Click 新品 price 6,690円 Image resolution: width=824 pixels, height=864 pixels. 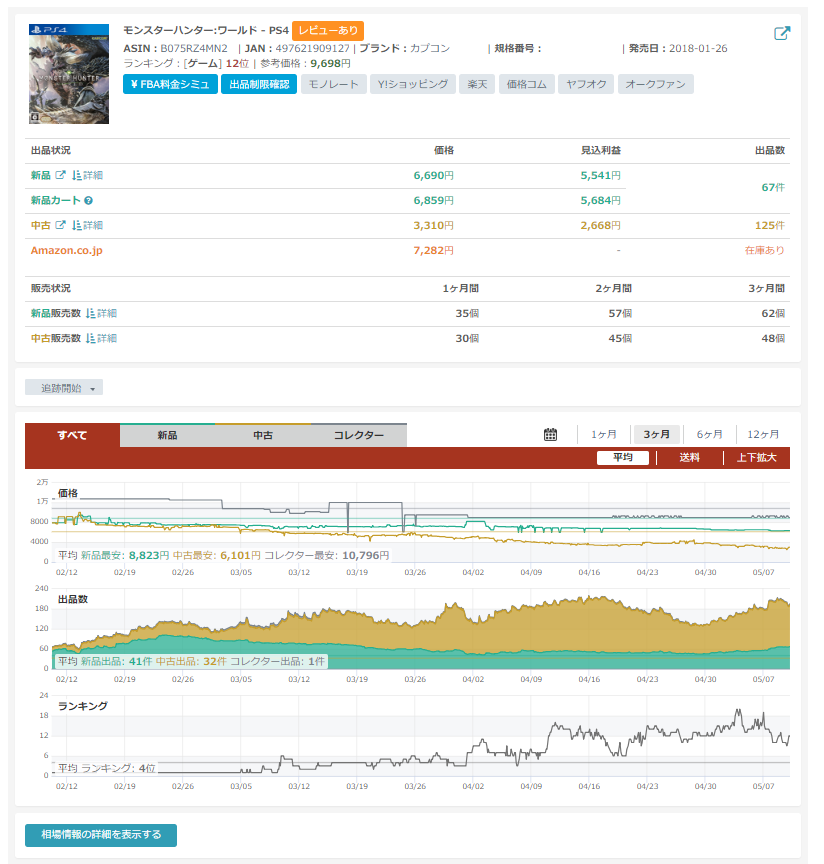tap(434, 175)
